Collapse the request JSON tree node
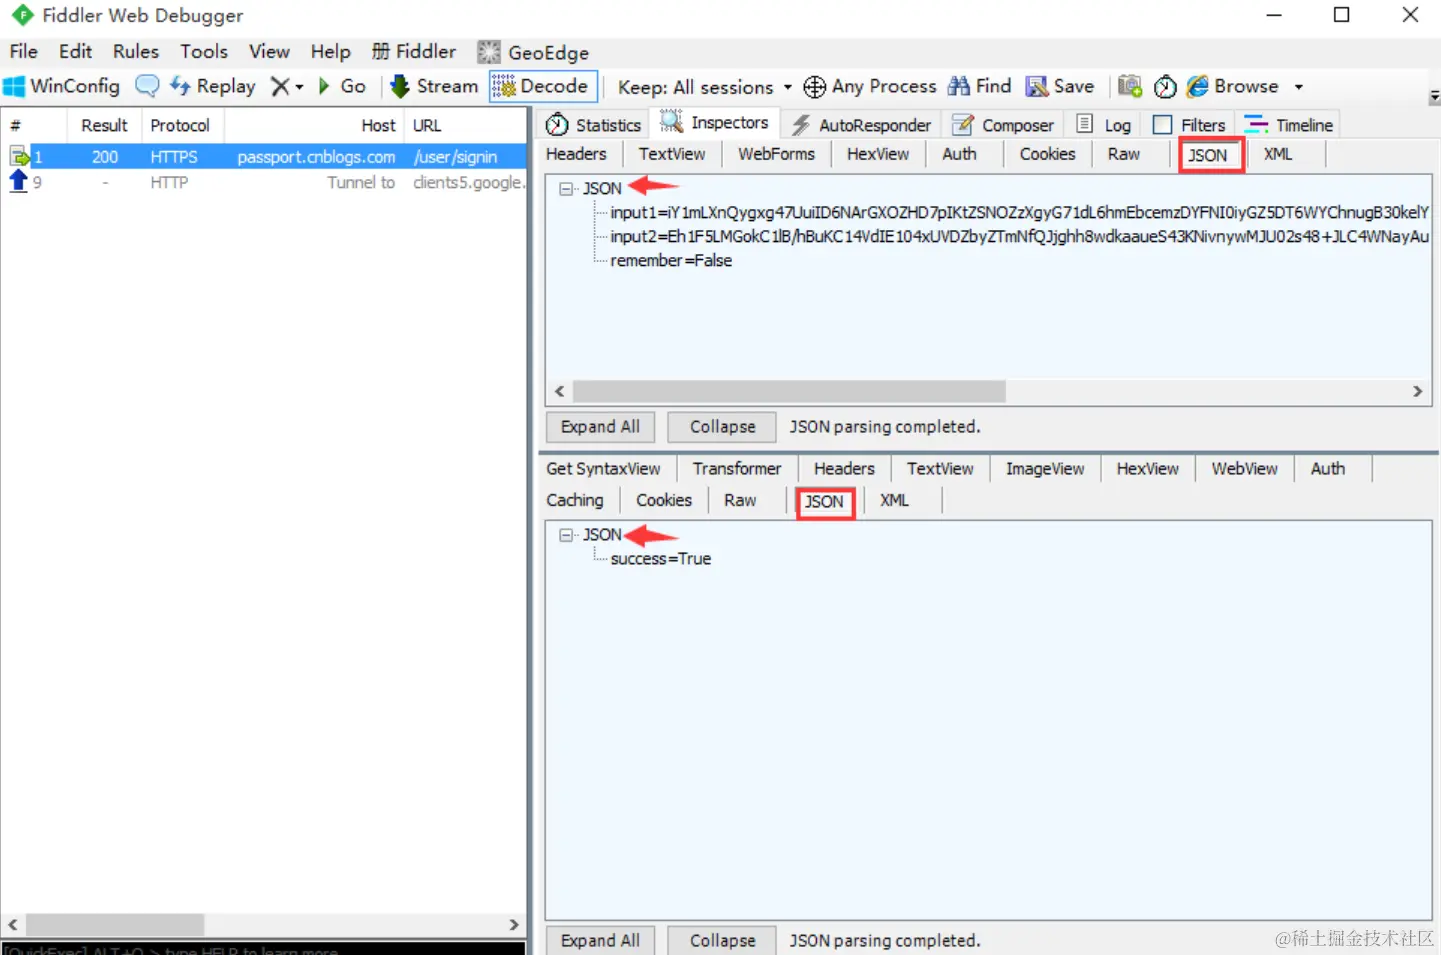The height and width of the screenshot is (955, 1441). coord(566,188)
